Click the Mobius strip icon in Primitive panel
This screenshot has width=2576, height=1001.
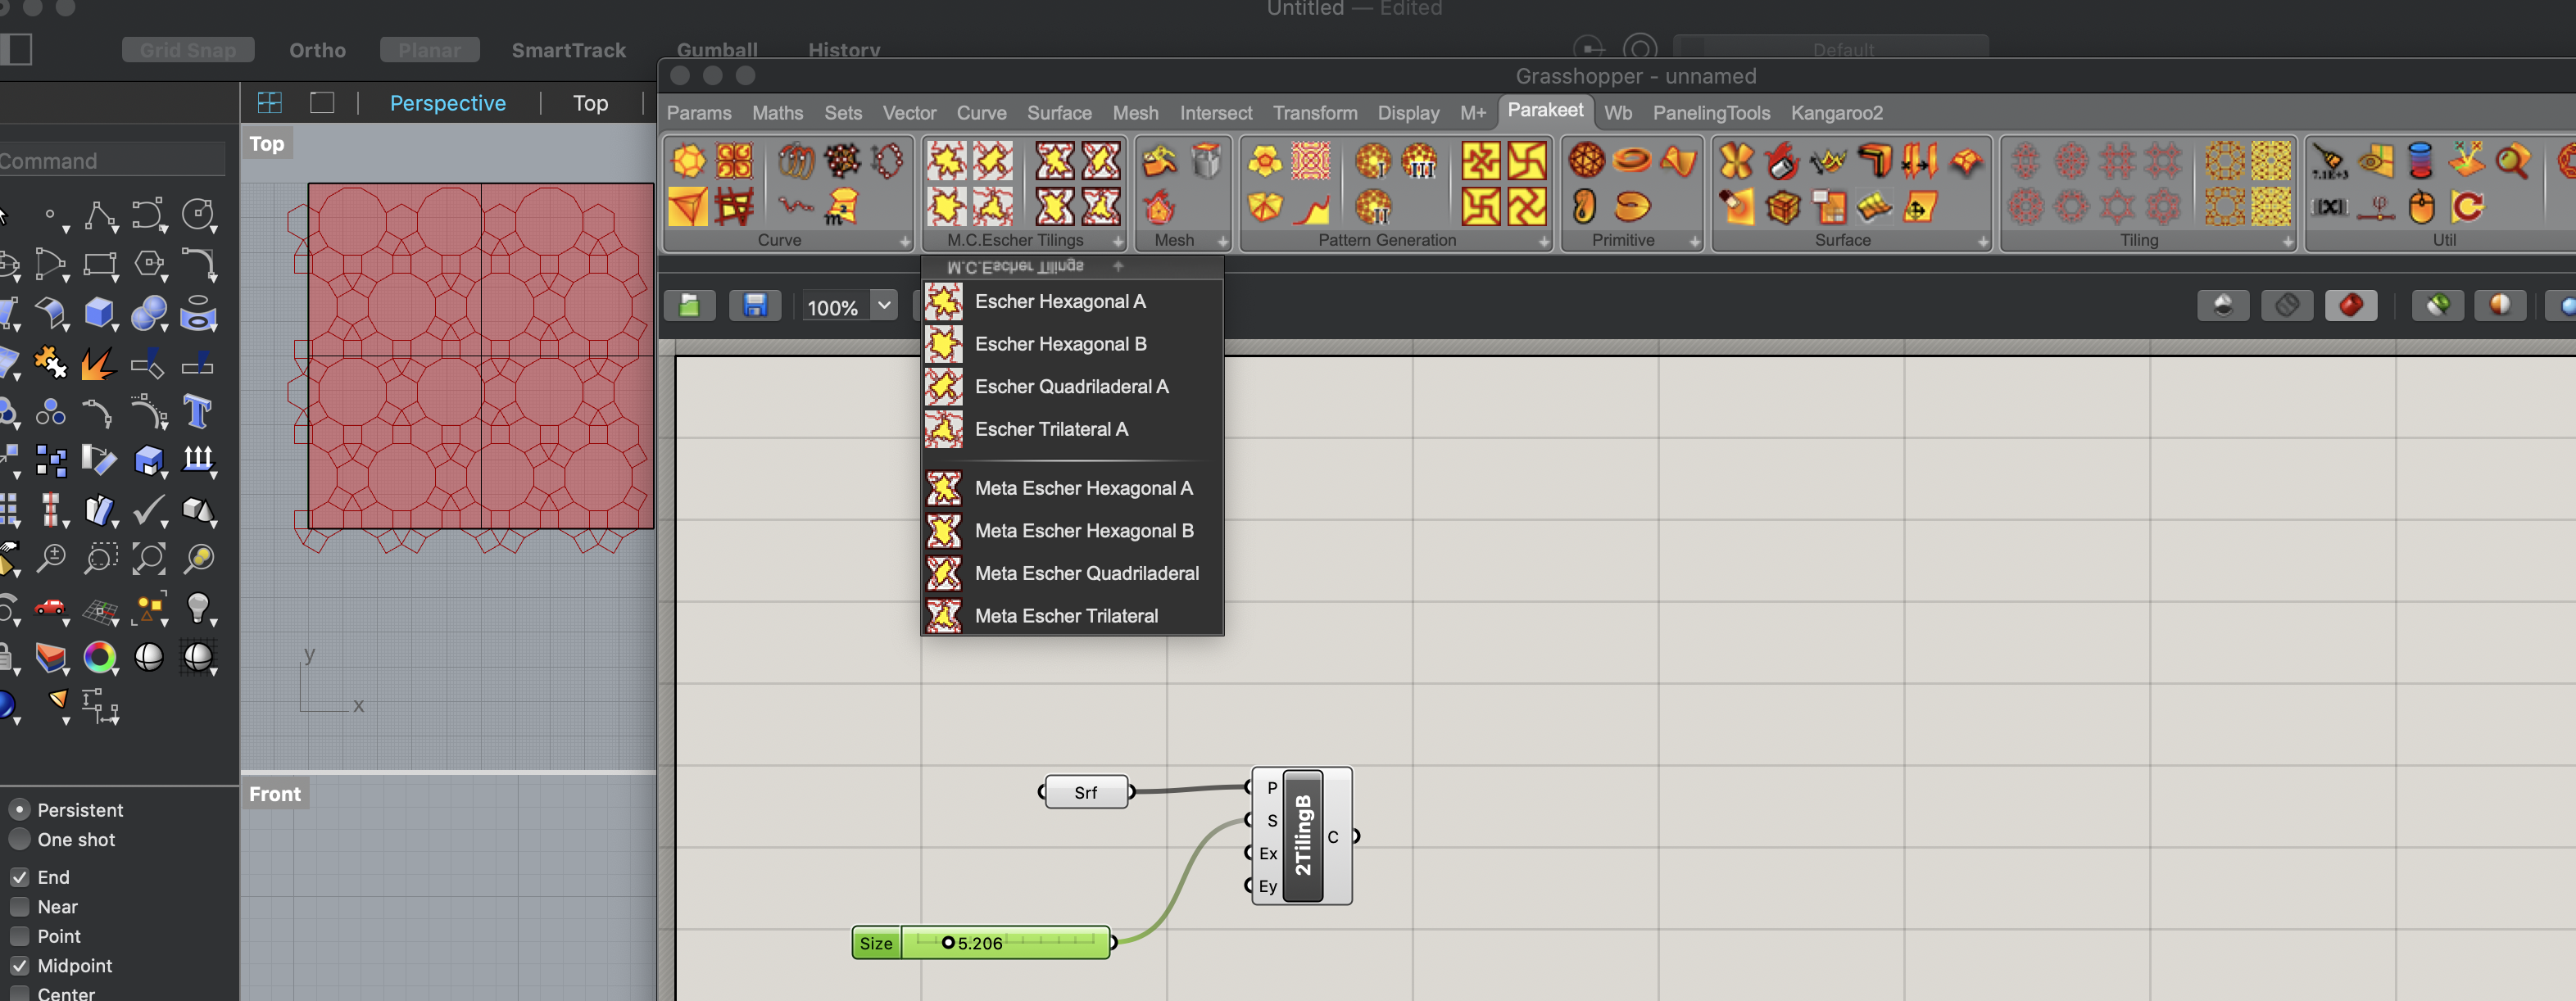(1632, 160)
